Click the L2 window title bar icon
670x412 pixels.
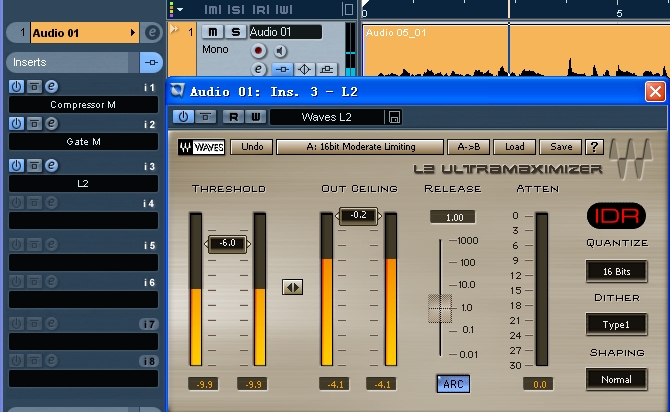click(177, 91)
